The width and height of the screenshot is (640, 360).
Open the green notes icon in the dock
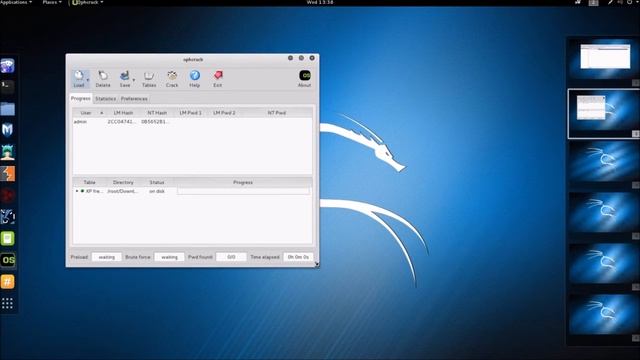pyautogui.click(x=7, y=238)
